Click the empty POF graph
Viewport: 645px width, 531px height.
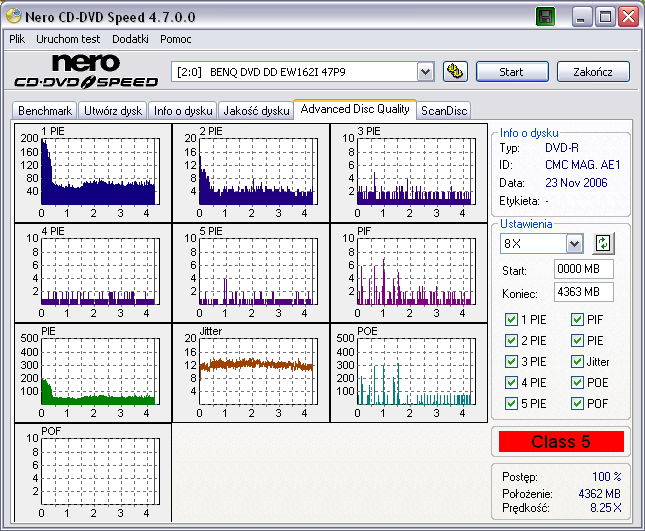[93, 473]
